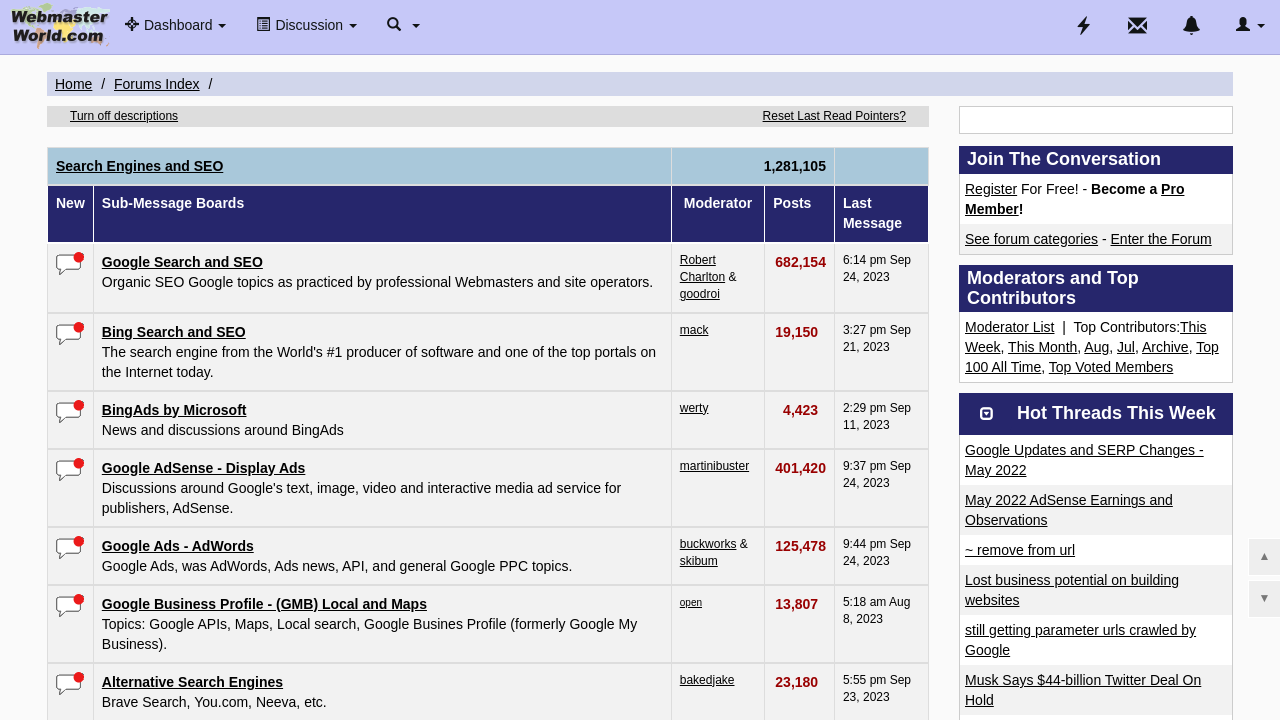Open Google Business Profile (GMB) board
1280x720 pixels.
[x=264, y=604]
